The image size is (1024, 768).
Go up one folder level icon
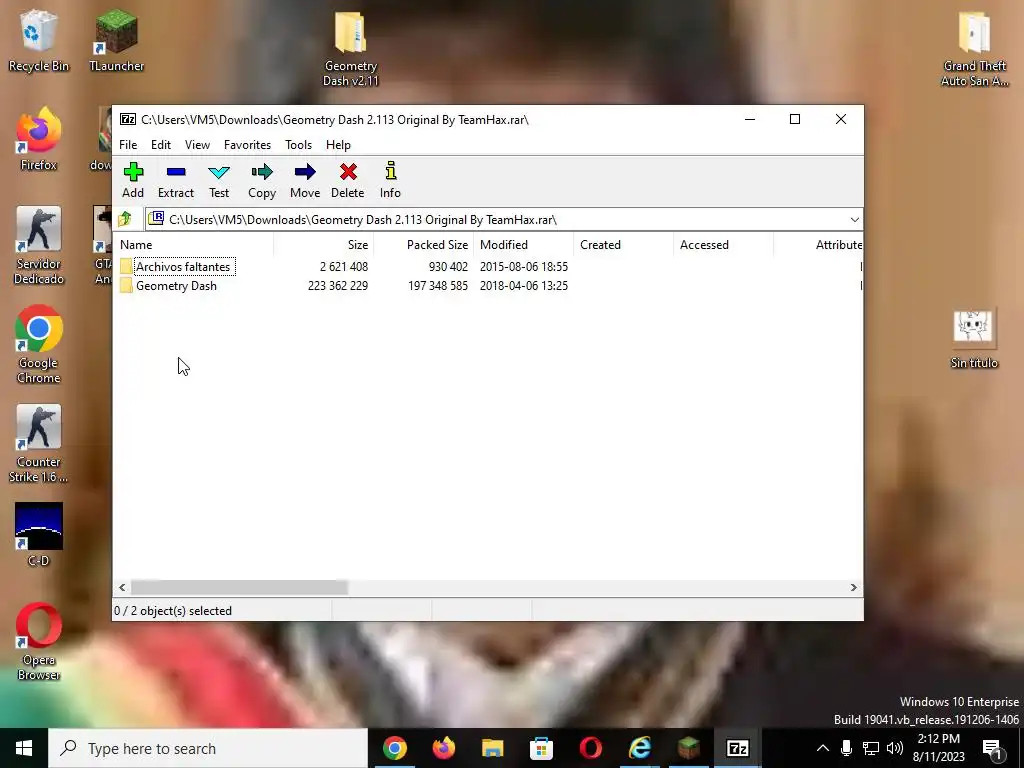(125, 219)
